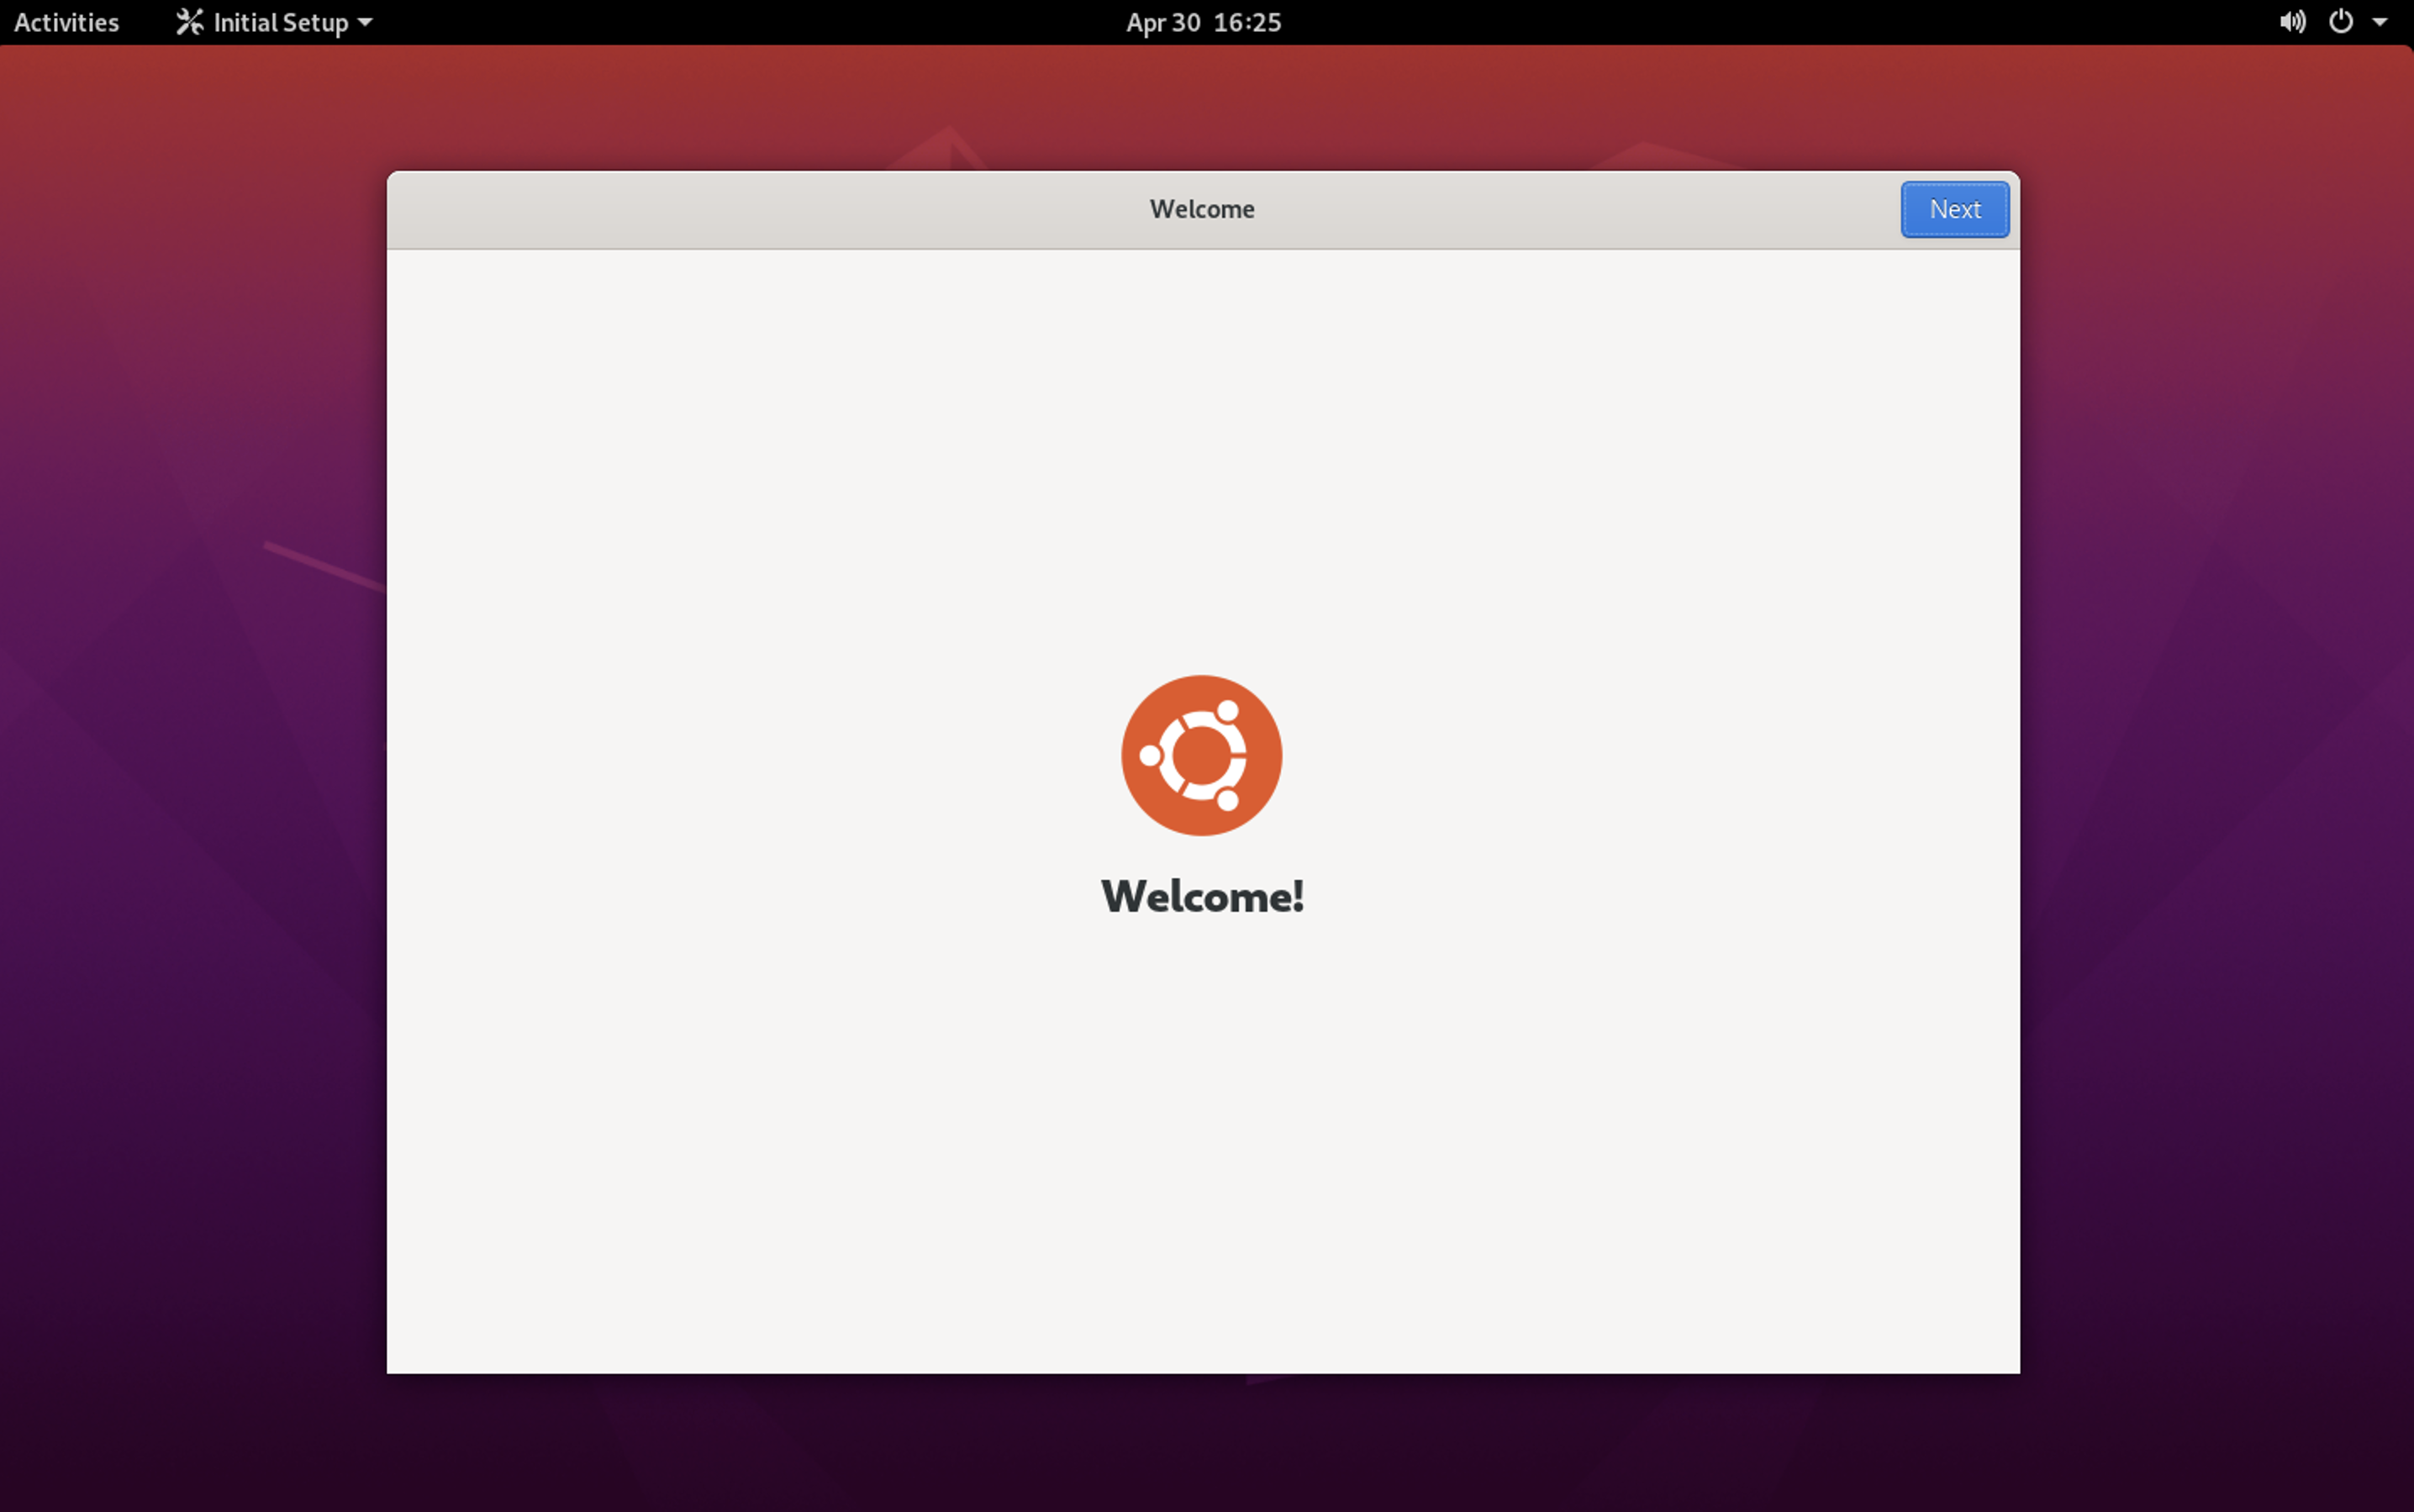The image size is (2414, 1512).
Task: Open the Activities overview
Action: tap(66, 22)
